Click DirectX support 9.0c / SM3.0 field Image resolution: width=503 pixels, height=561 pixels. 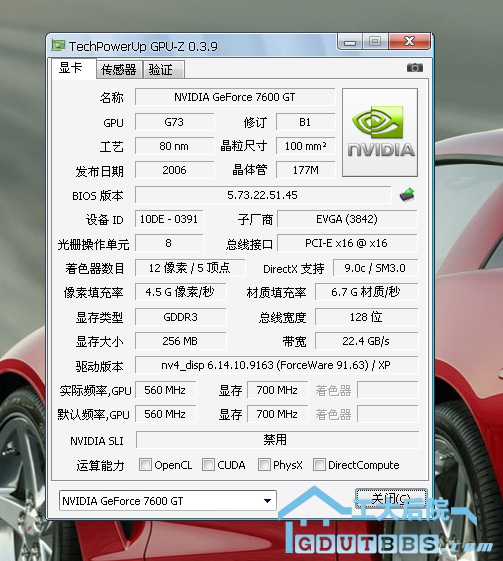[x=375, y=268]
